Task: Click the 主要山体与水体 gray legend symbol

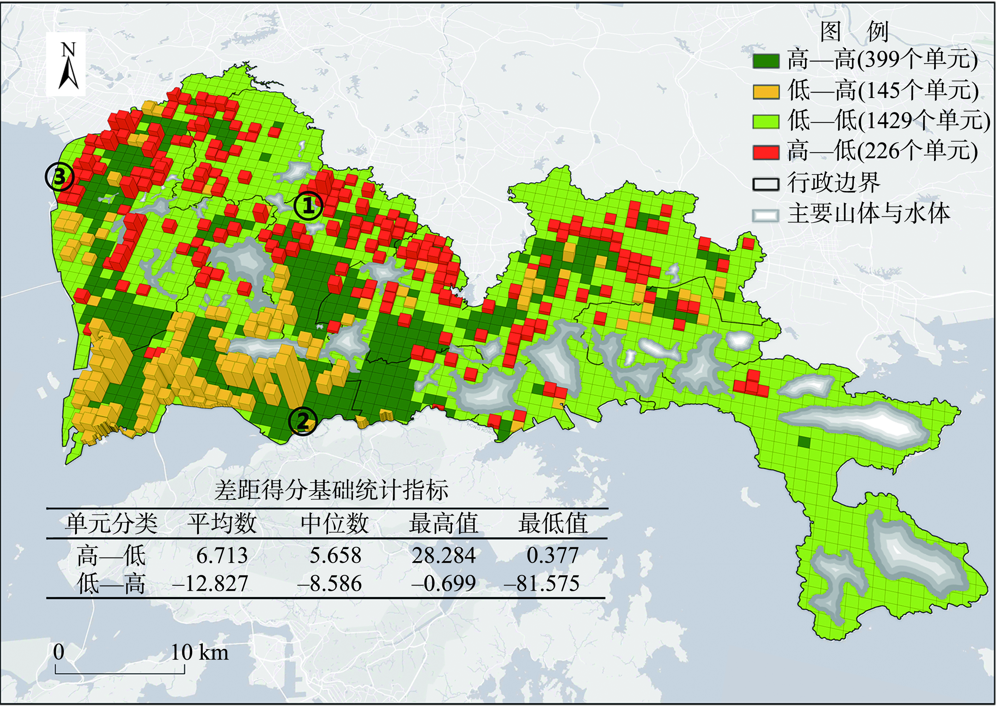Action: pyautogui.click(x=766, y=214)
